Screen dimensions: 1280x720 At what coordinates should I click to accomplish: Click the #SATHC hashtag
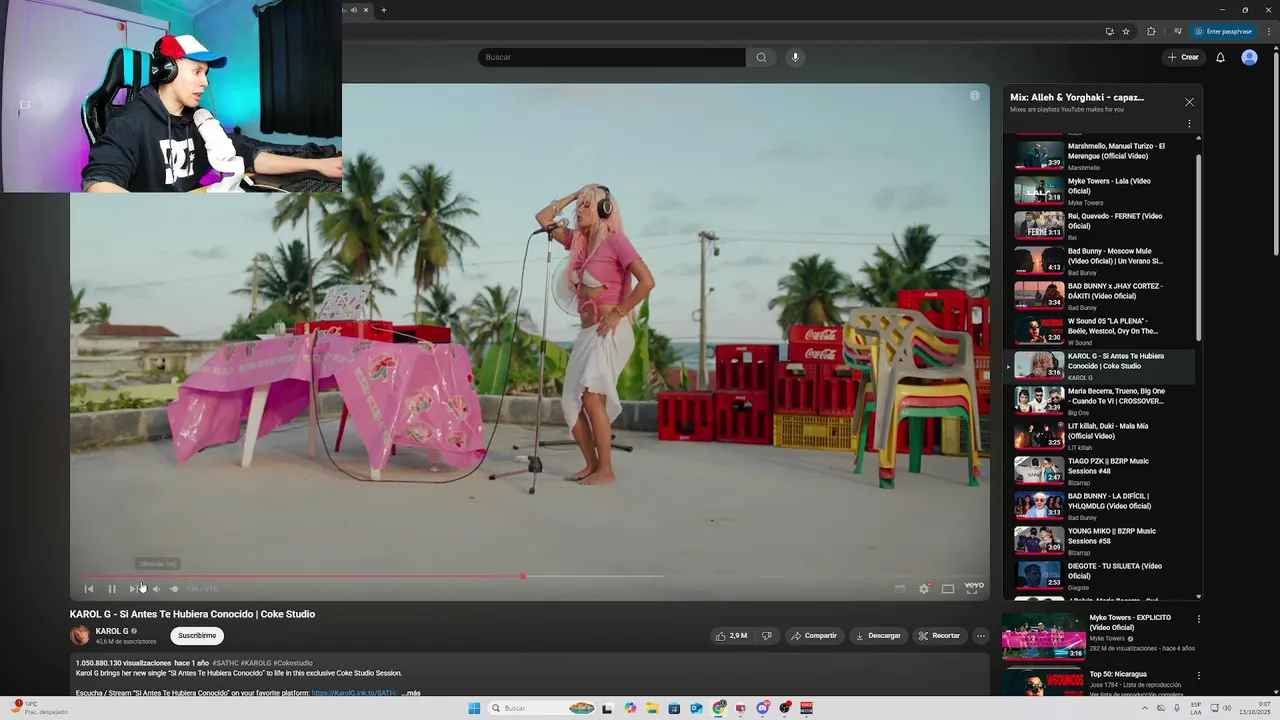[225, 663]
